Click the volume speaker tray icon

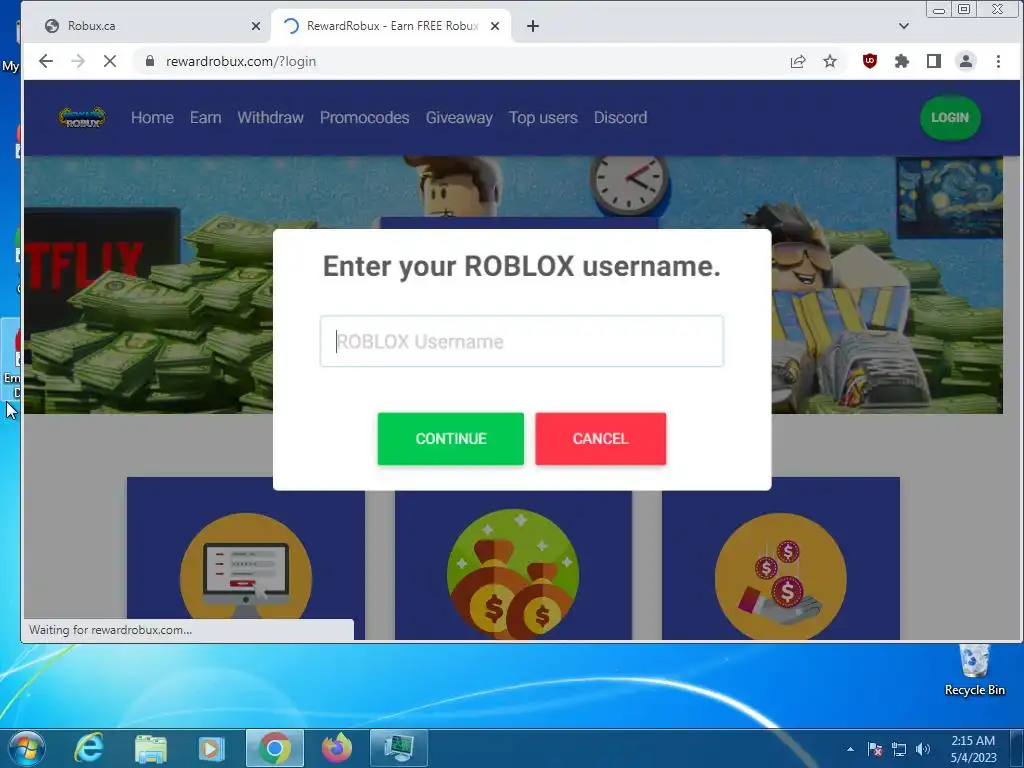[x=922, y=749]
